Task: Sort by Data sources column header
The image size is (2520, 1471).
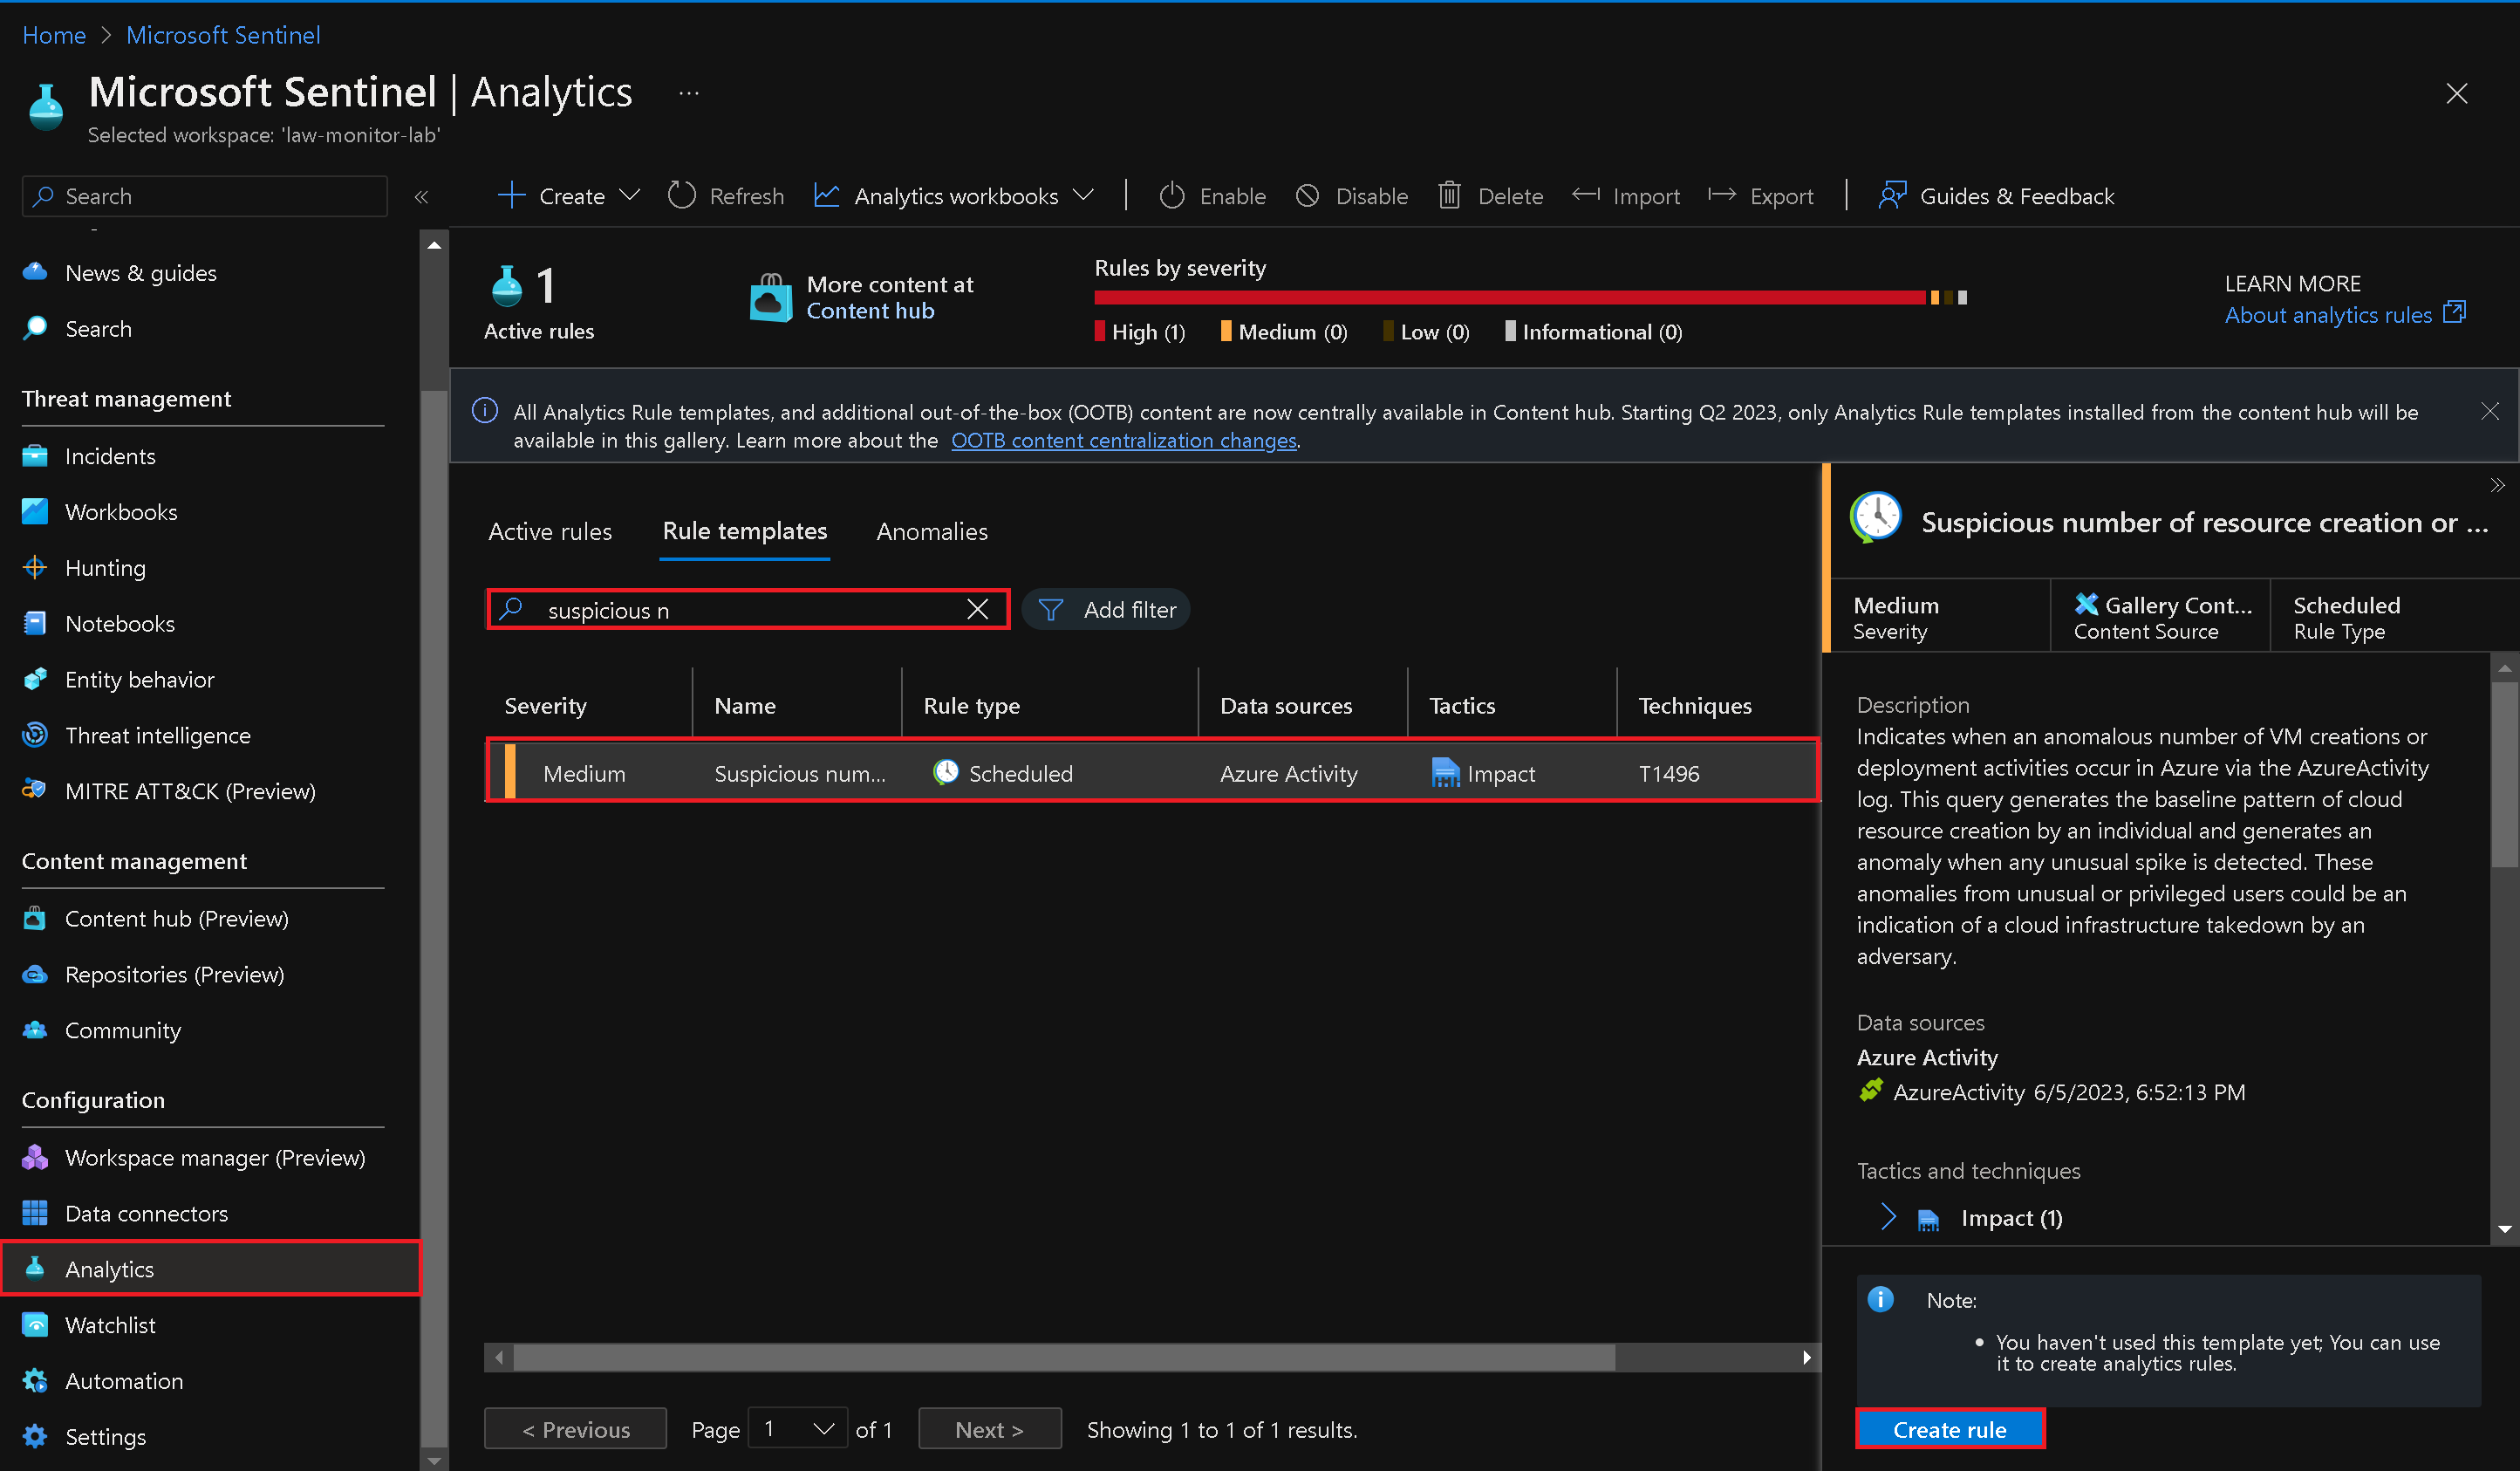Action: [x=1285, y=706]
